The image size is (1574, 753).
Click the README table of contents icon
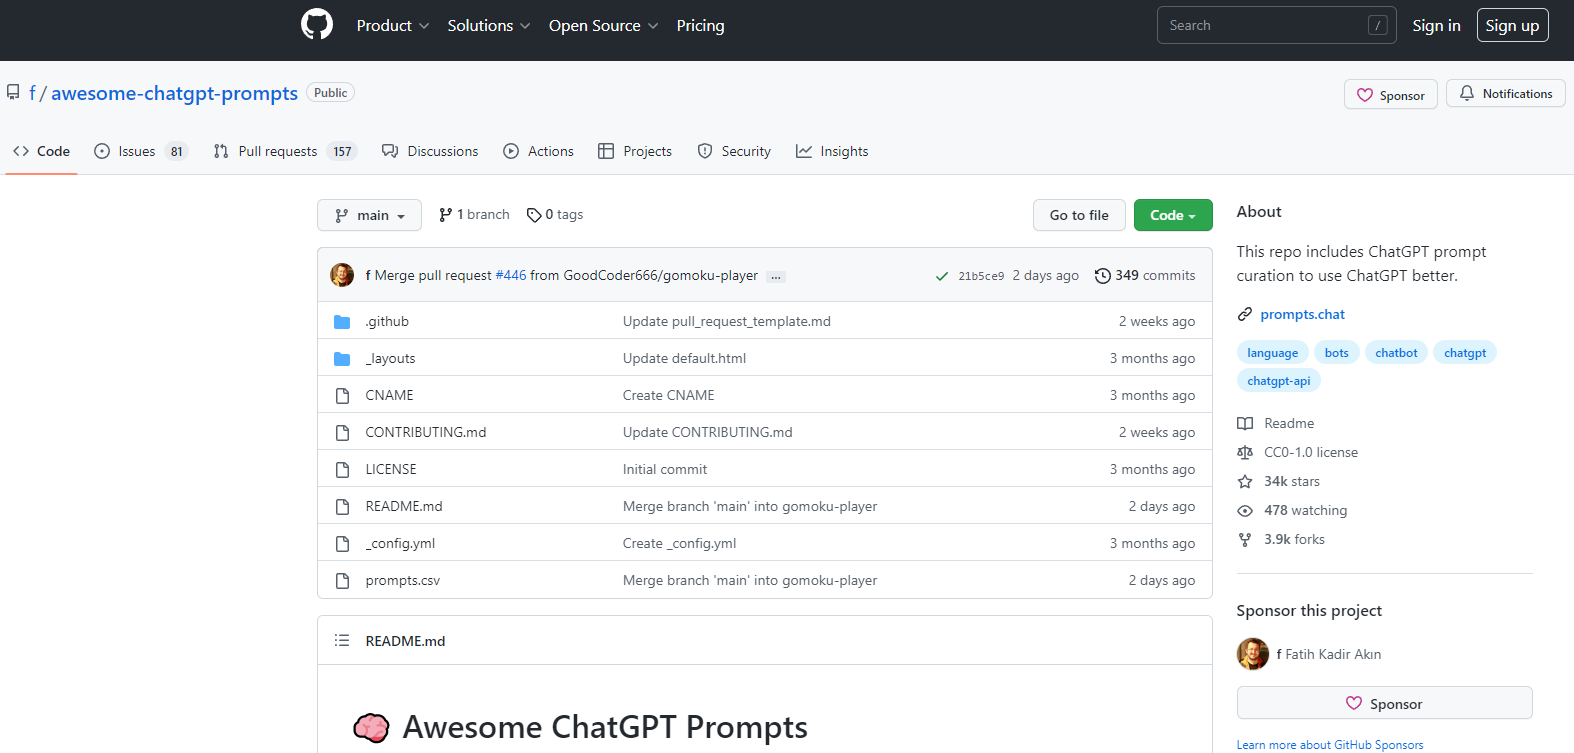click(342, 641)
